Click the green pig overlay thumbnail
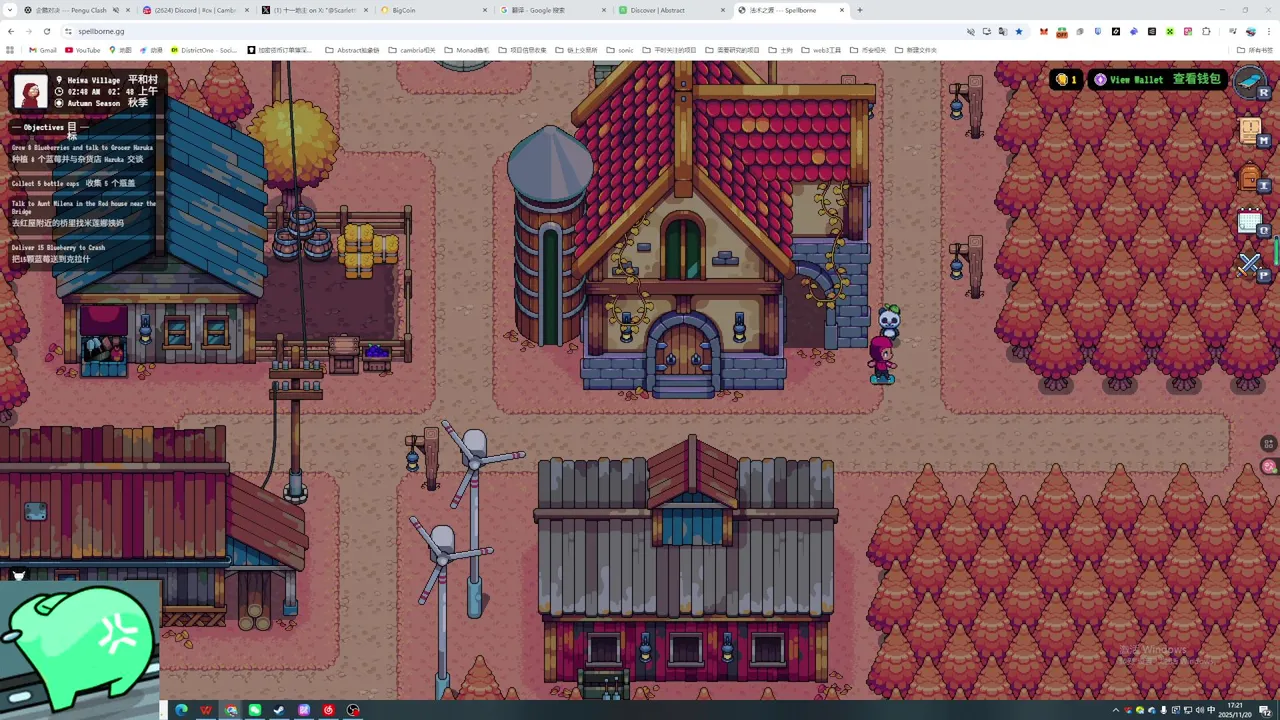 point(80,650)
